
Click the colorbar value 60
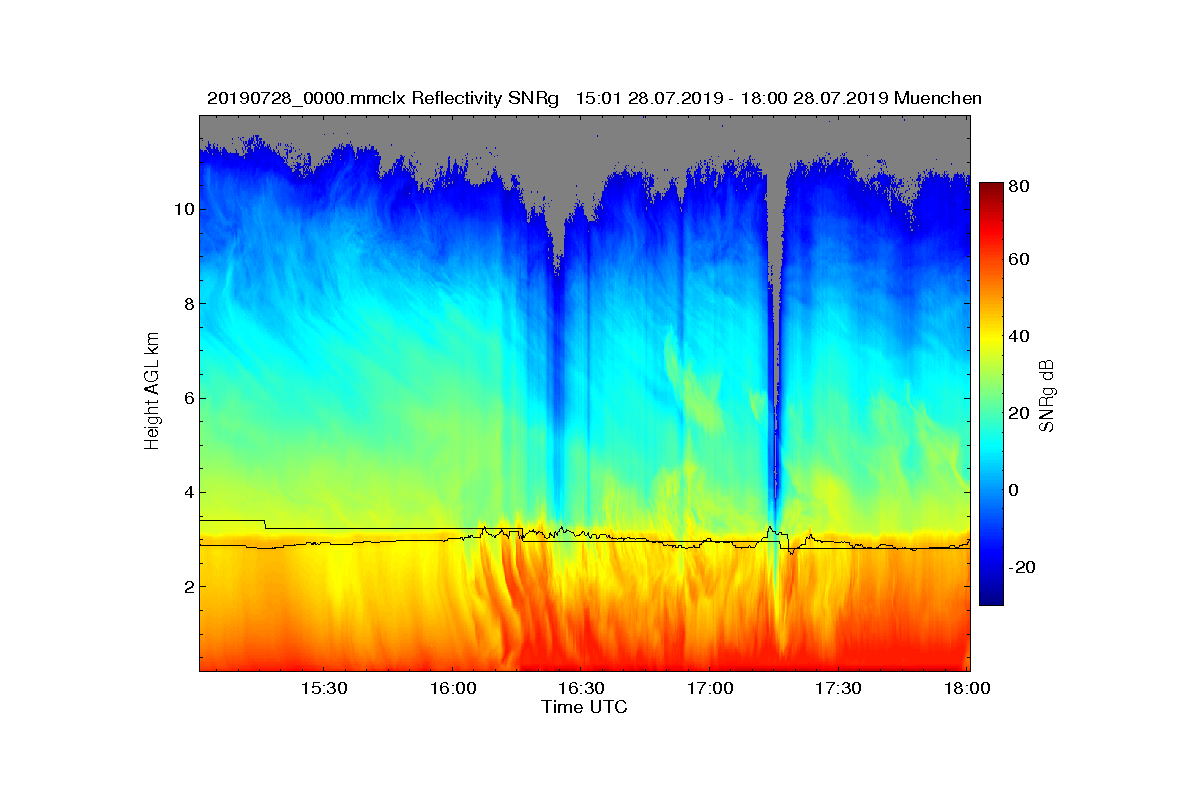[1020, 260]
